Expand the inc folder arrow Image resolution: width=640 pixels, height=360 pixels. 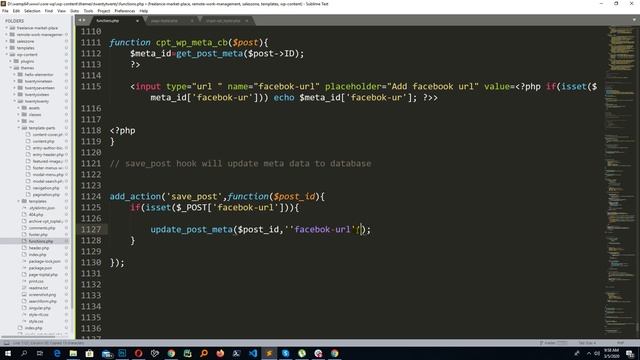[19, 121]
